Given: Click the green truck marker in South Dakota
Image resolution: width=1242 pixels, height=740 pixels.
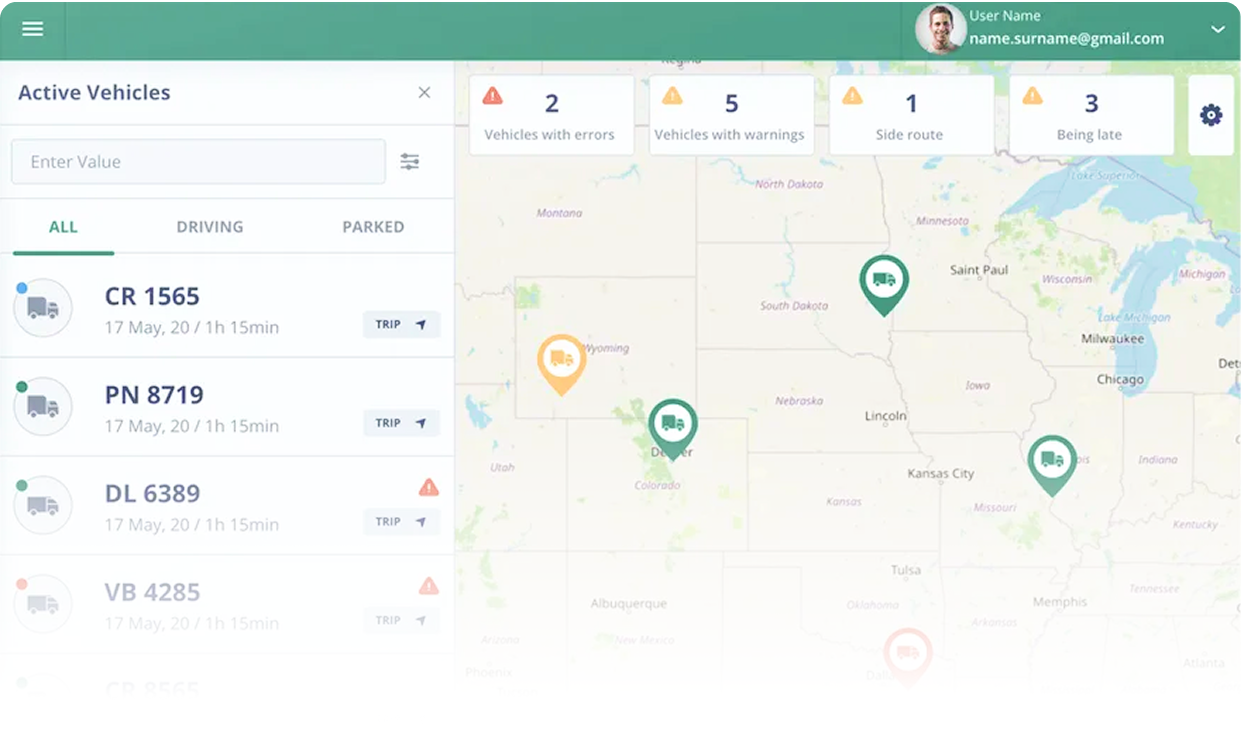Looking at the screenshot, I should 884,284.
